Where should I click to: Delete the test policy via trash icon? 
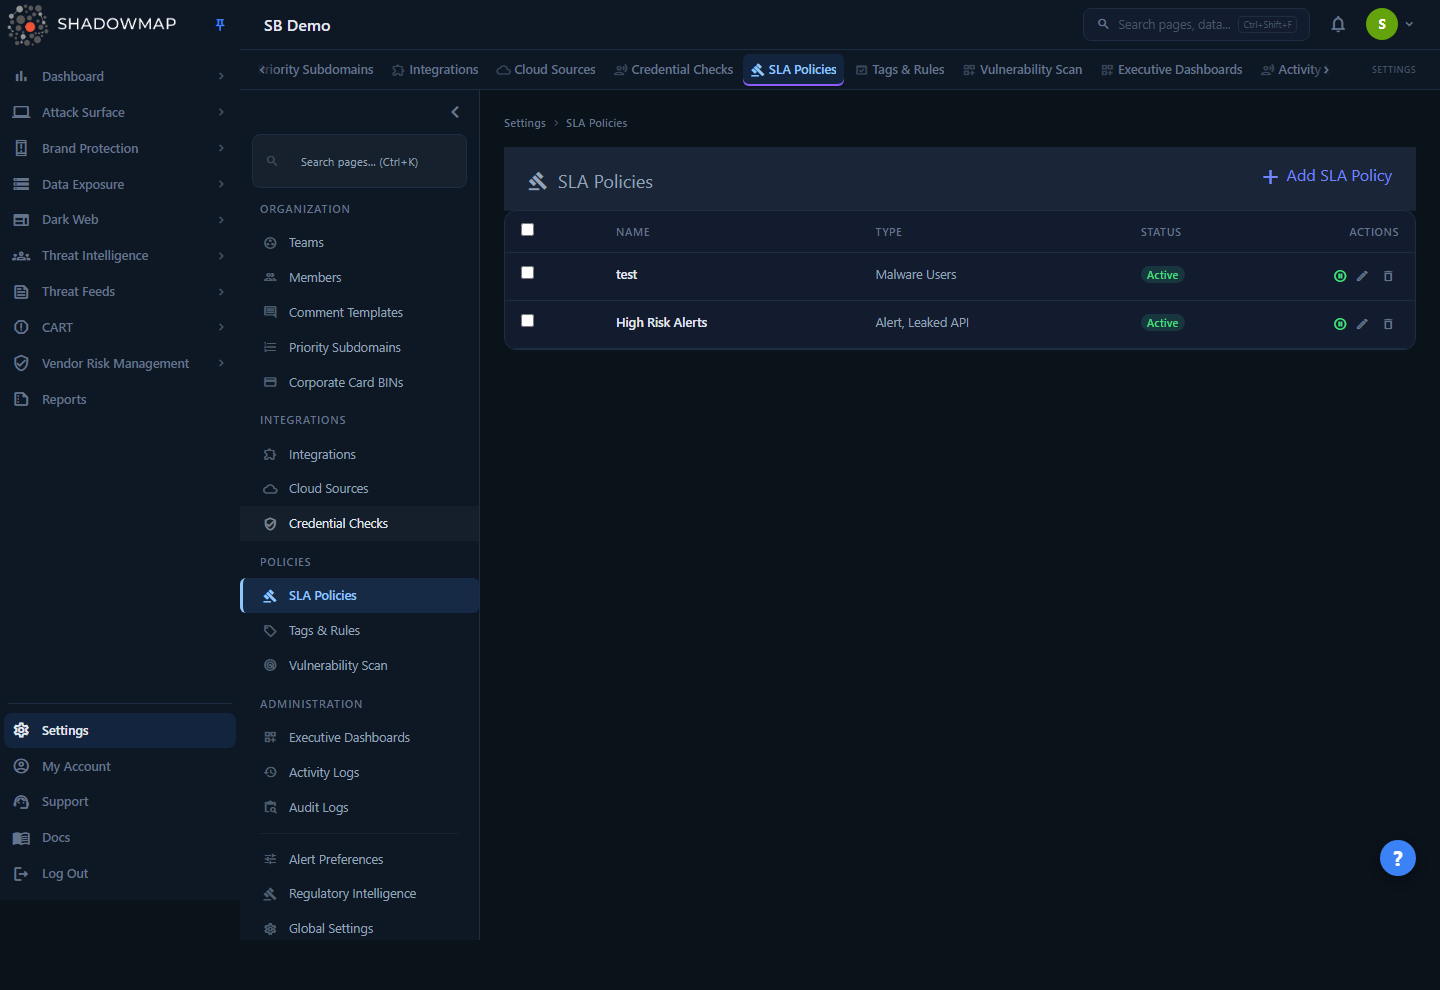pyautogui.click(x=1388, y=276)
